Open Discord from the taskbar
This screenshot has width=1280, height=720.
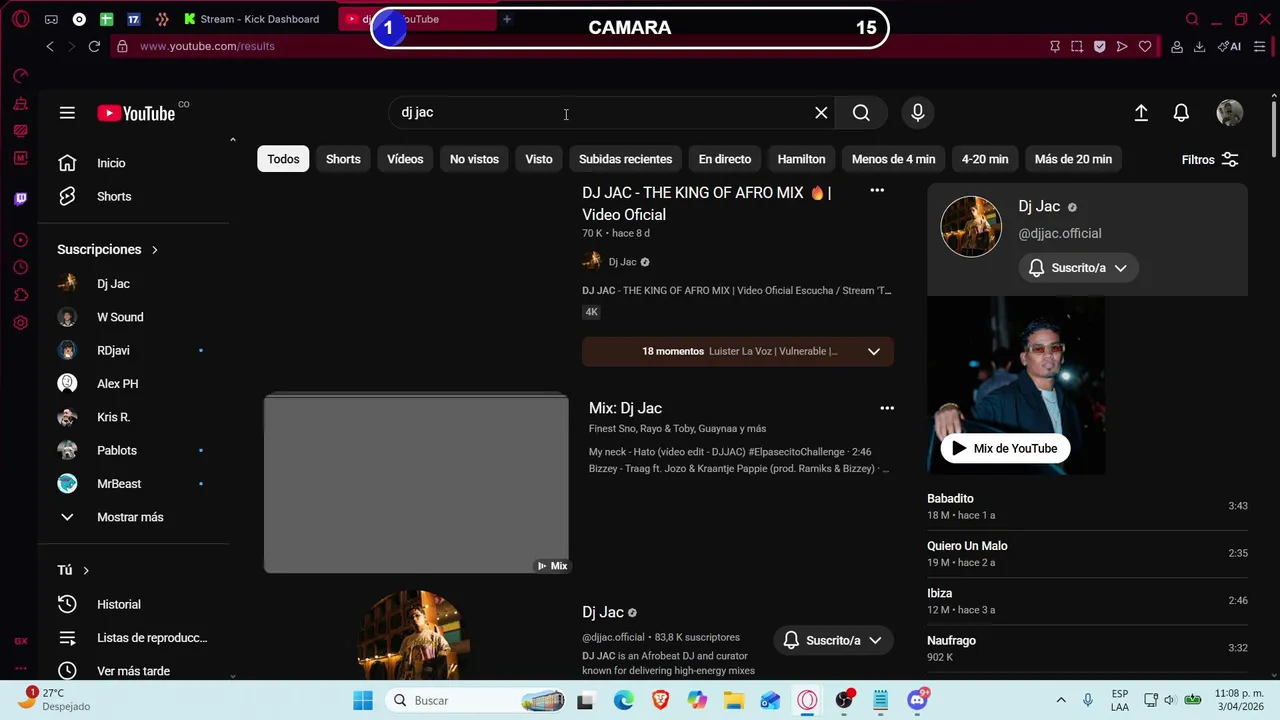[x=918, y=700]
